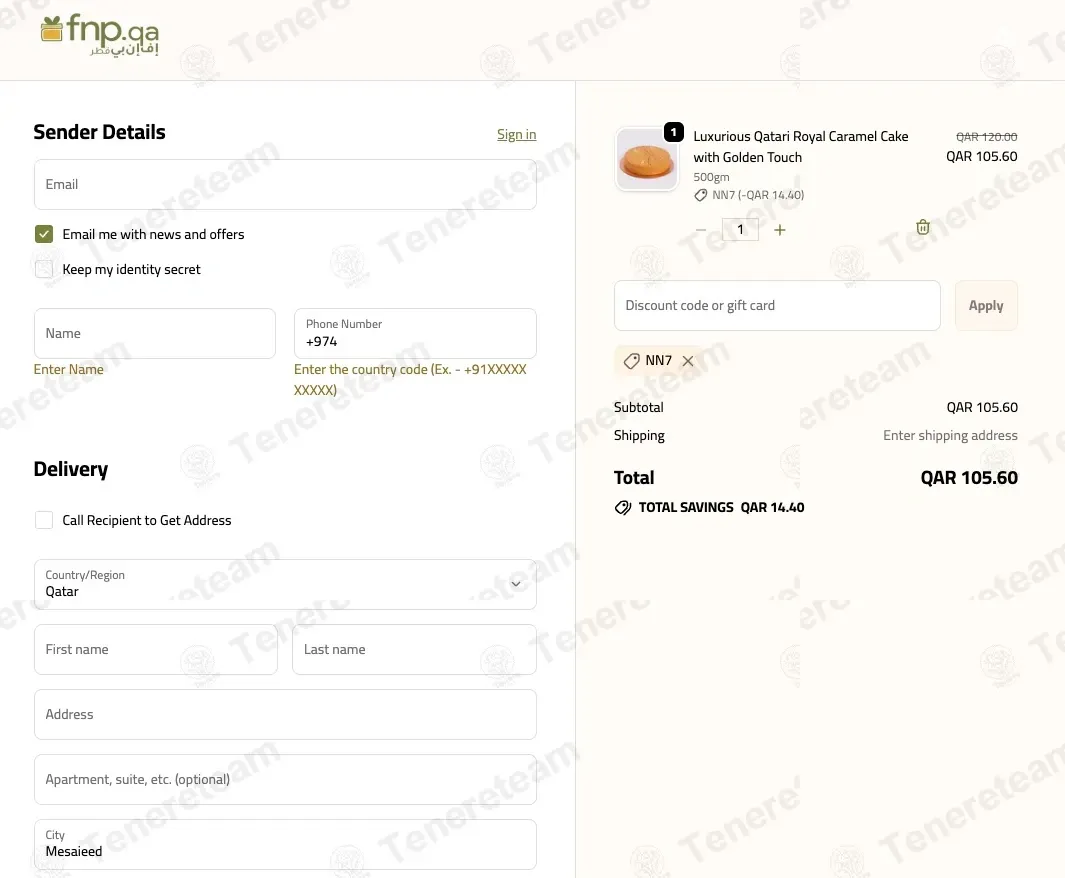The image size is (1065, 878).
Task: Open the caramel cake product thumbnail
Action: 647,159
